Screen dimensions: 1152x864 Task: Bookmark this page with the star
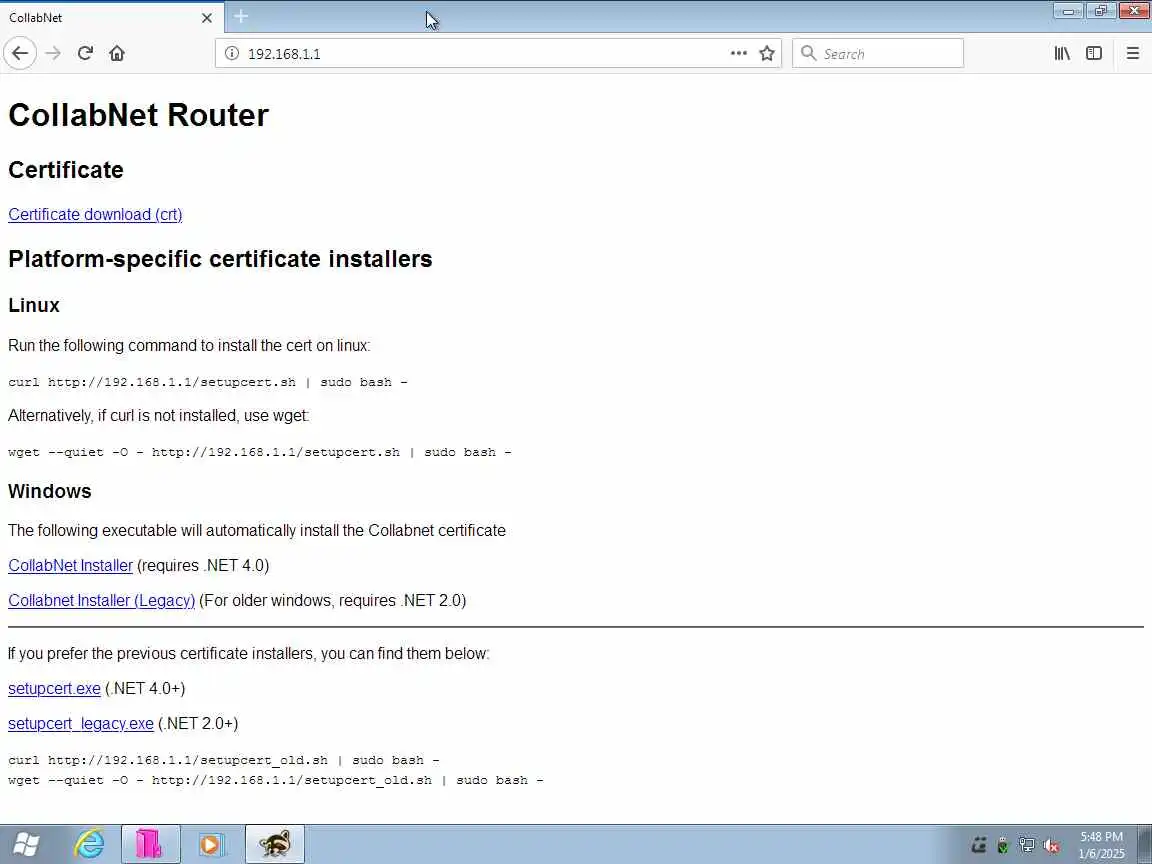click(767, 53)
